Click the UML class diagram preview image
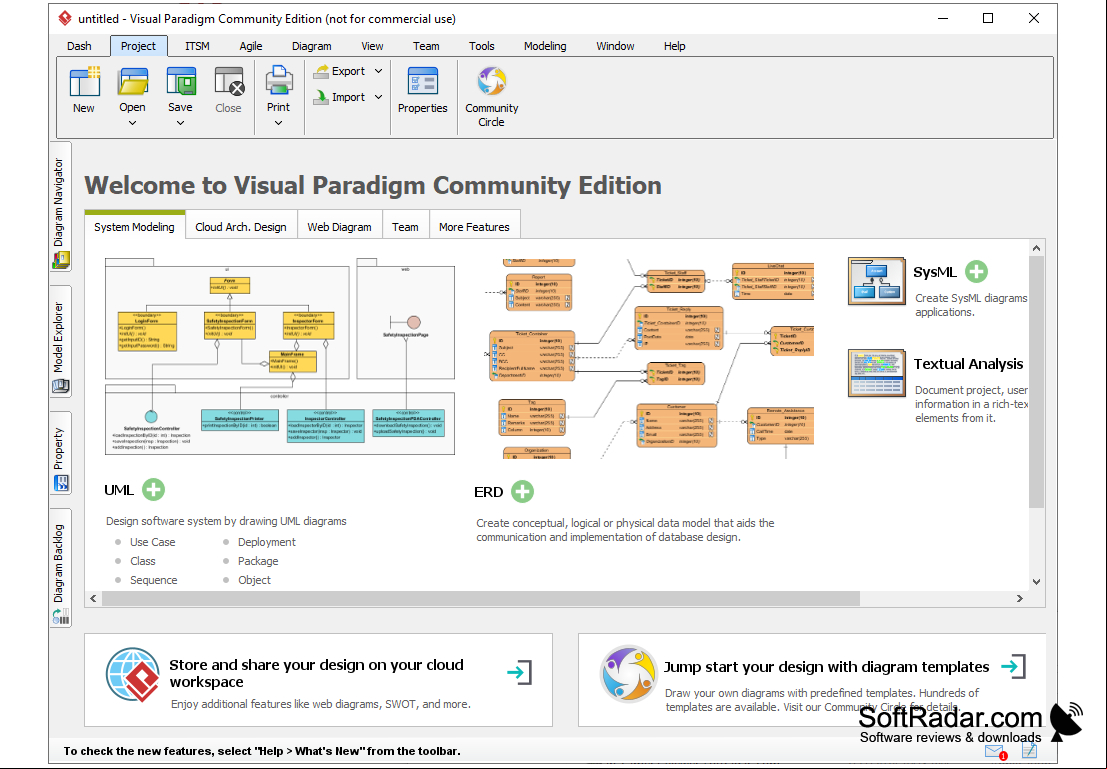 click(x=280, y=357)
